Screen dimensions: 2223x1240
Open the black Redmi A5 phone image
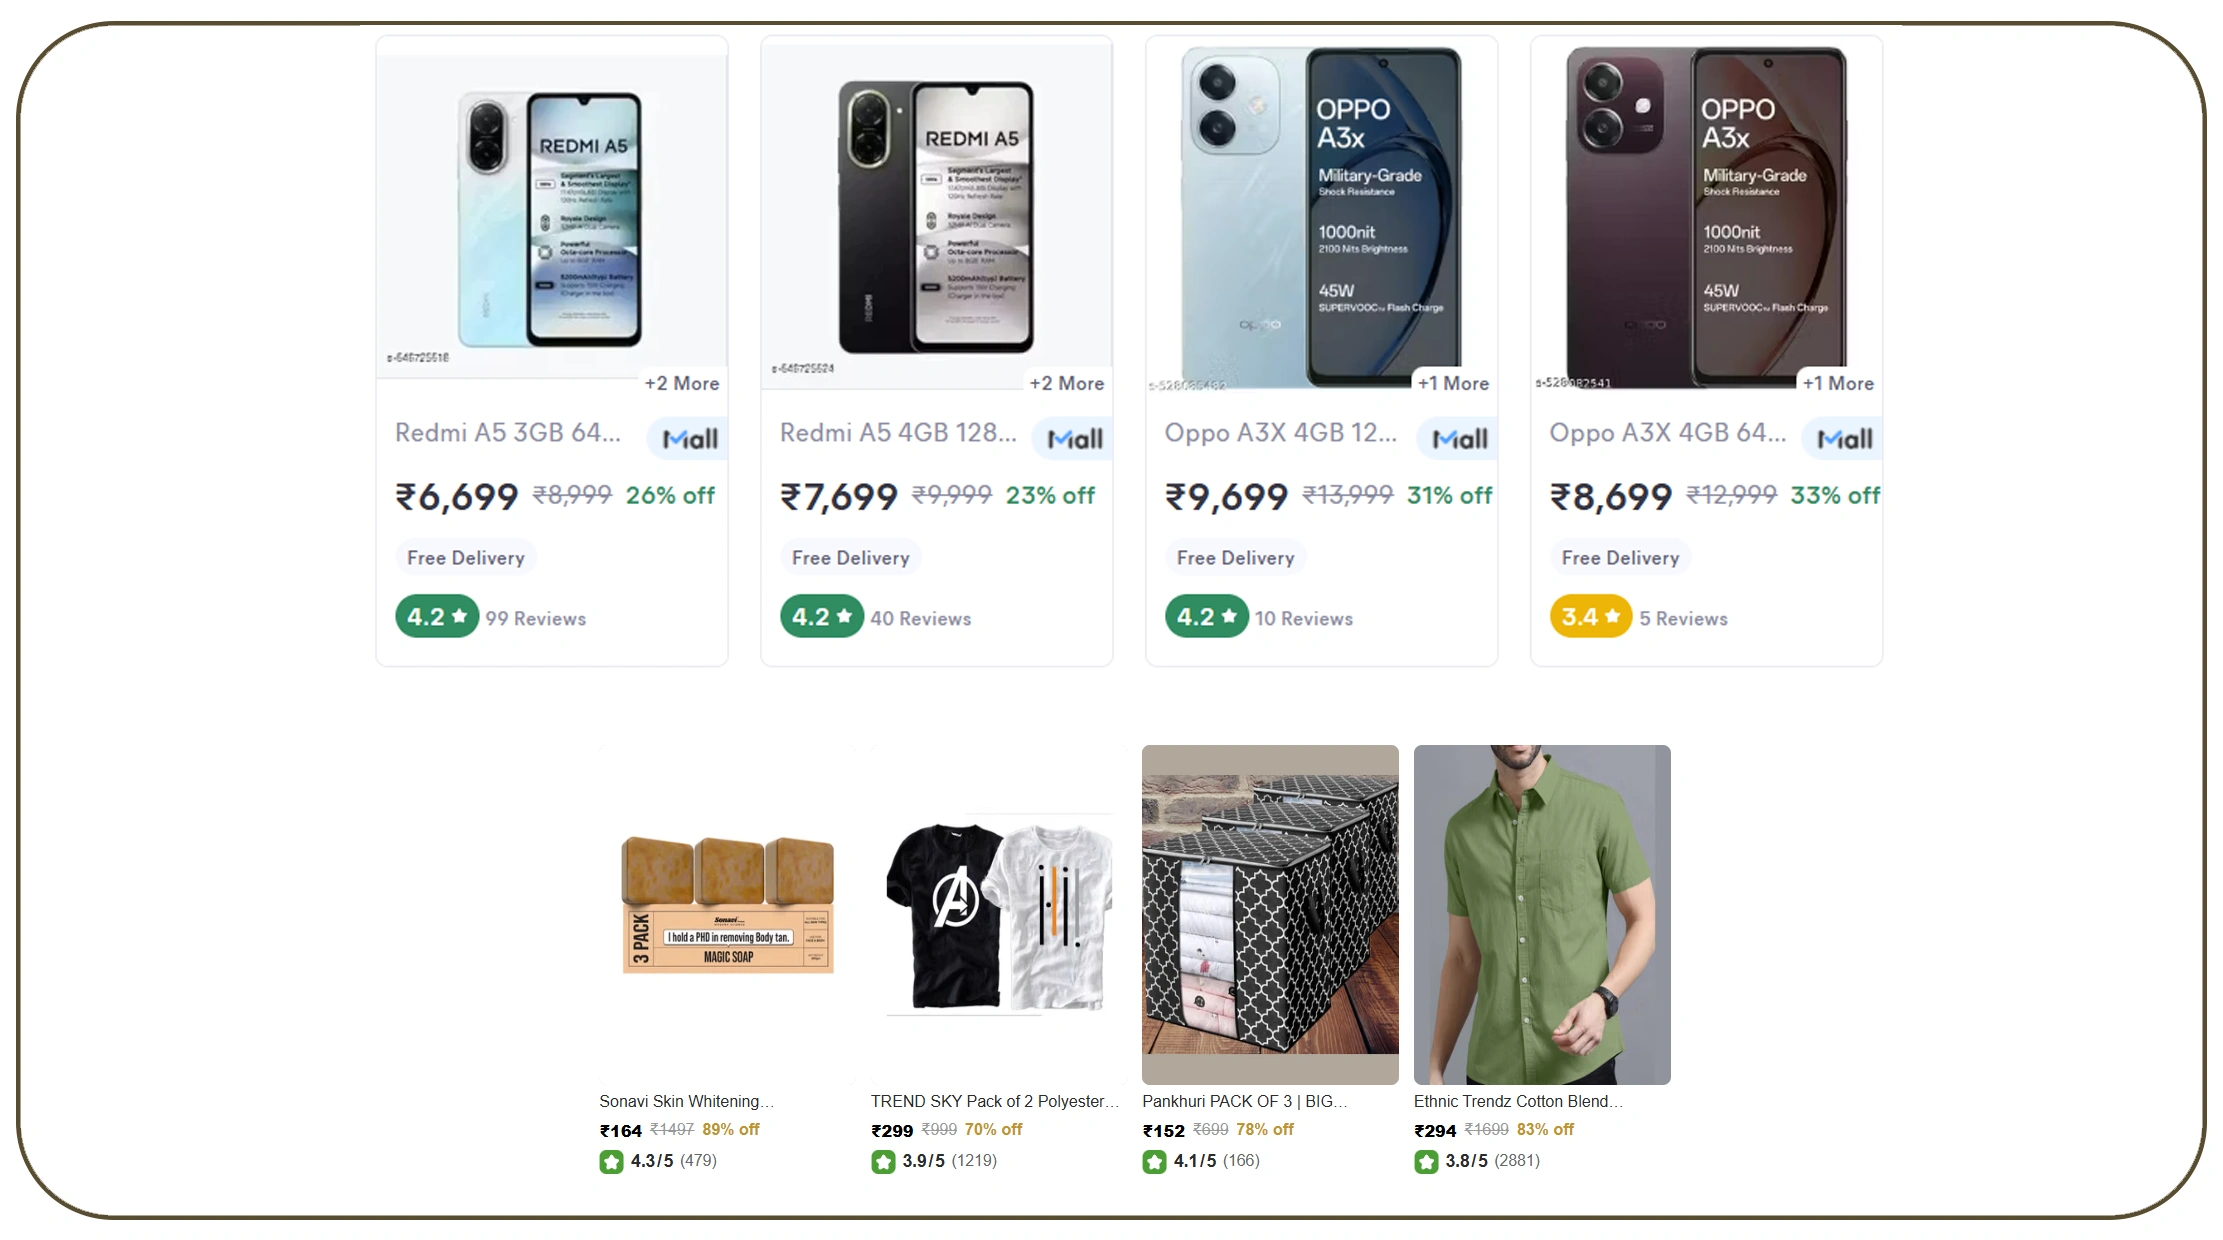[936, 218]
